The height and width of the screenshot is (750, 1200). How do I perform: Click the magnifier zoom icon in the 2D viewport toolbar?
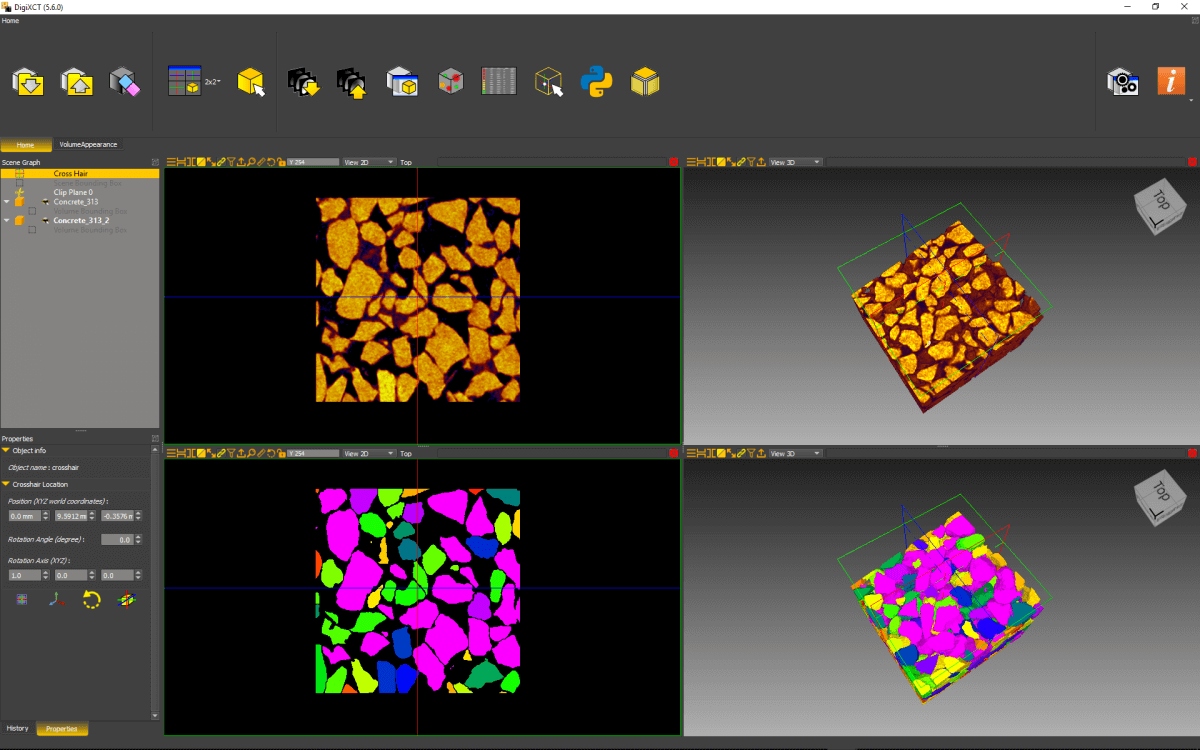coord(252,161)
